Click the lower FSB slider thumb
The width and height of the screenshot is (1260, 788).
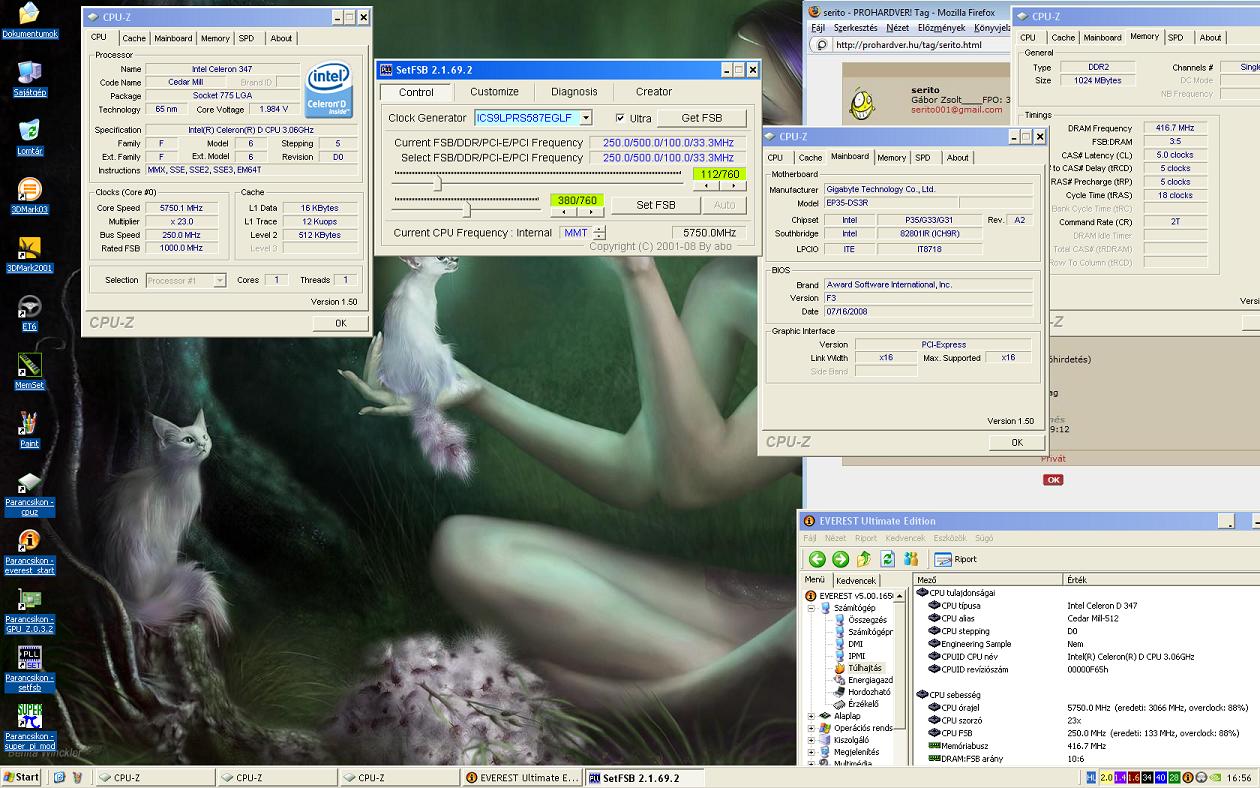(x=466, y=208)
